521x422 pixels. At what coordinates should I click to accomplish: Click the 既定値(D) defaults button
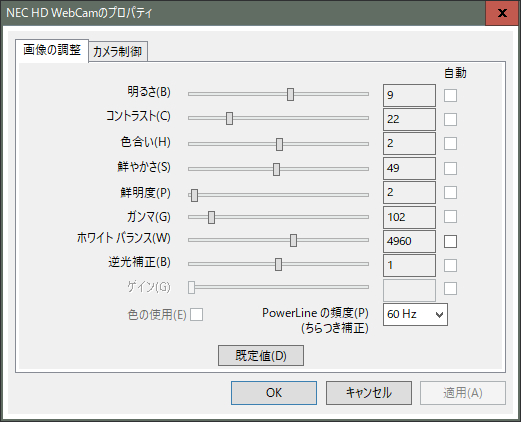coord(261,355)
